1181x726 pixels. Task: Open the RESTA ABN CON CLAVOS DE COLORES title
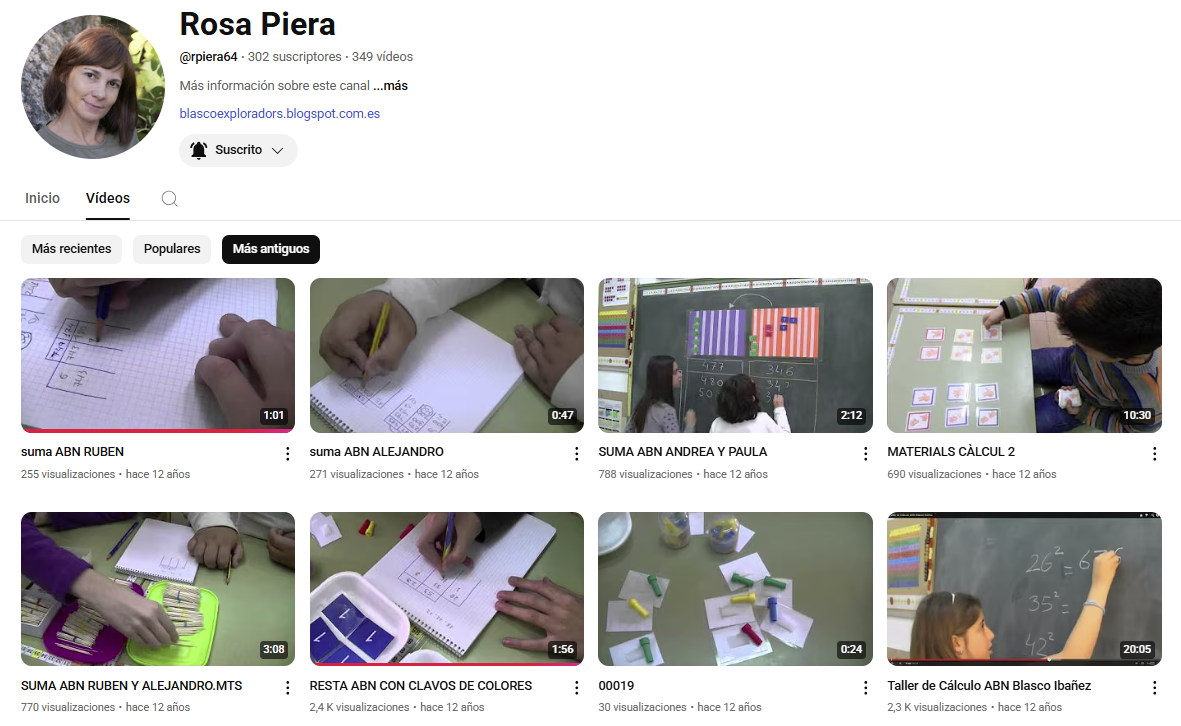point(420,686)
